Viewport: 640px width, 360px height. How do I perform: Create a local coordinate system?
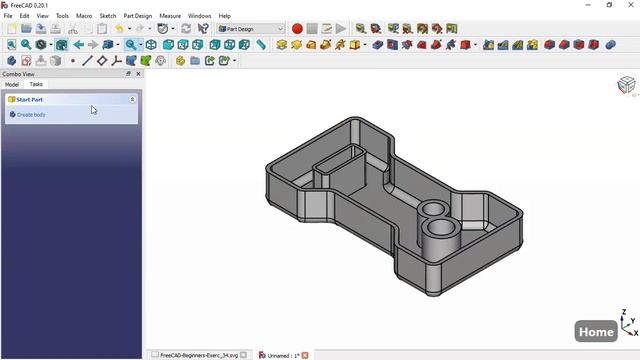click(116, 61)
